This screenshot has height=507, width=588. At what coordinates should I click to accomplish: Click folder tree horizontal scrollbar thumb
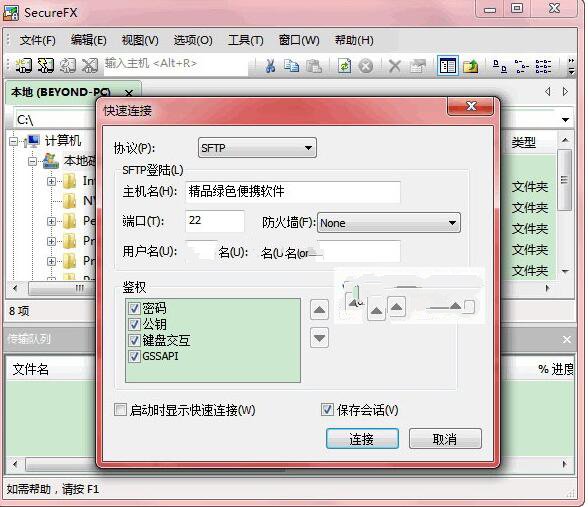point(62,288)
